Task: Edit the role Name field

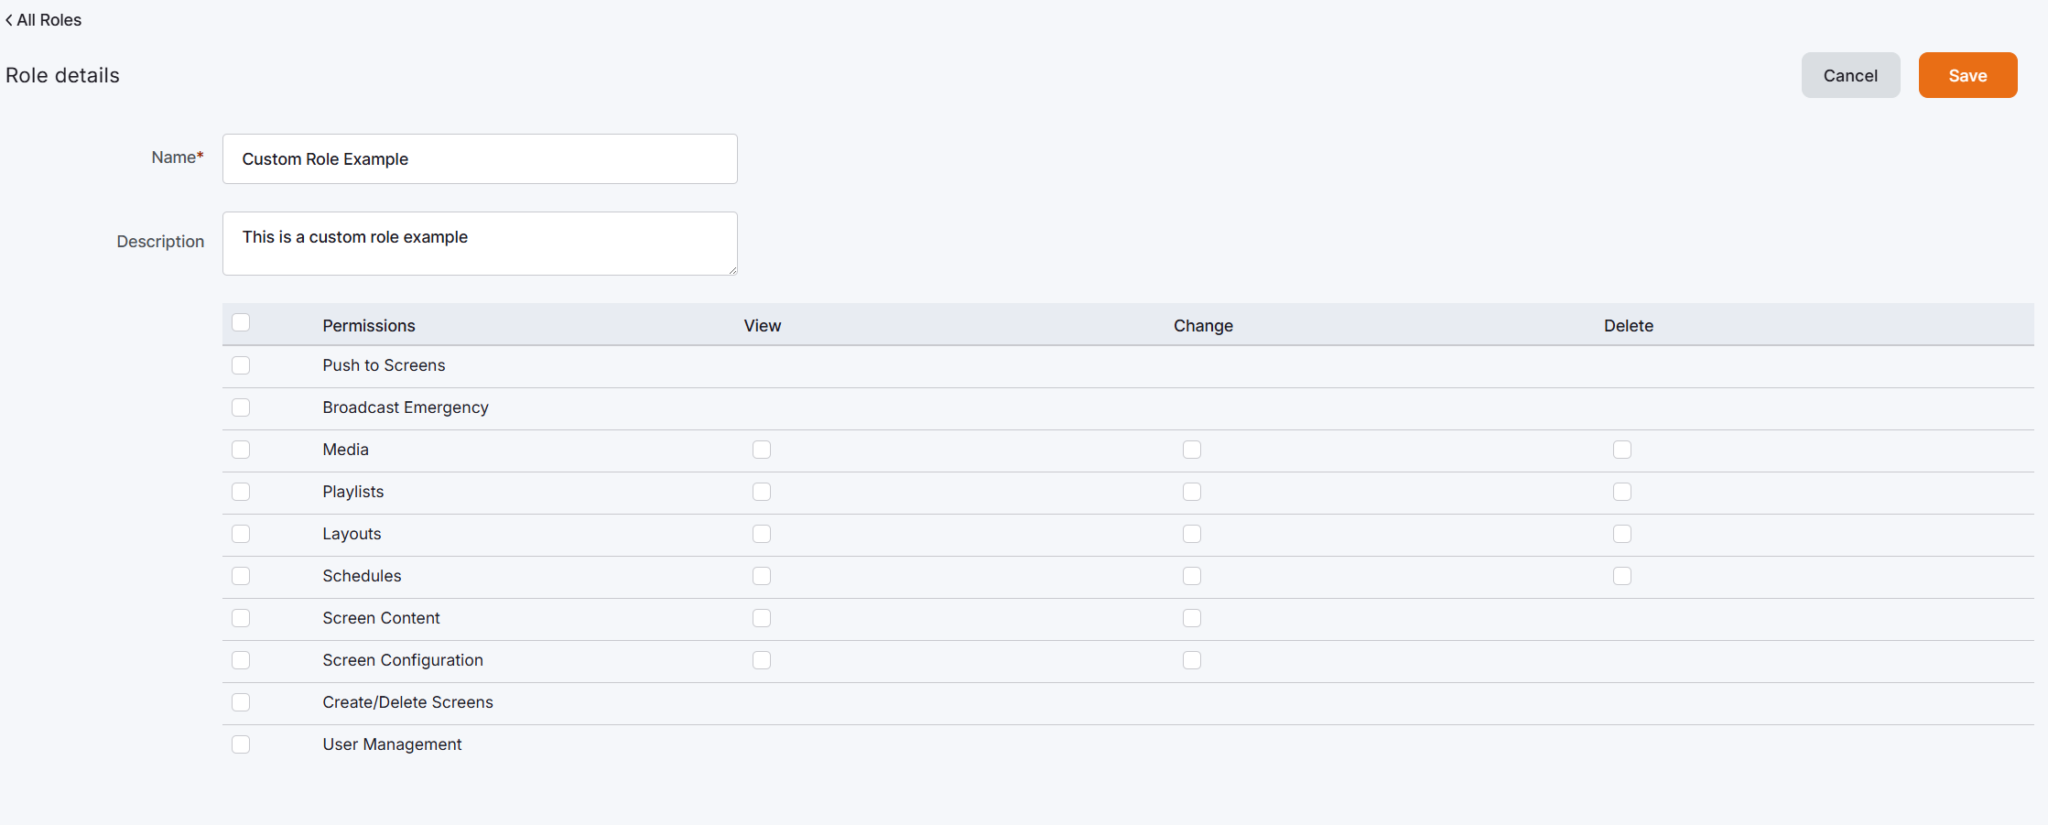Action: (x=480, y=159)
